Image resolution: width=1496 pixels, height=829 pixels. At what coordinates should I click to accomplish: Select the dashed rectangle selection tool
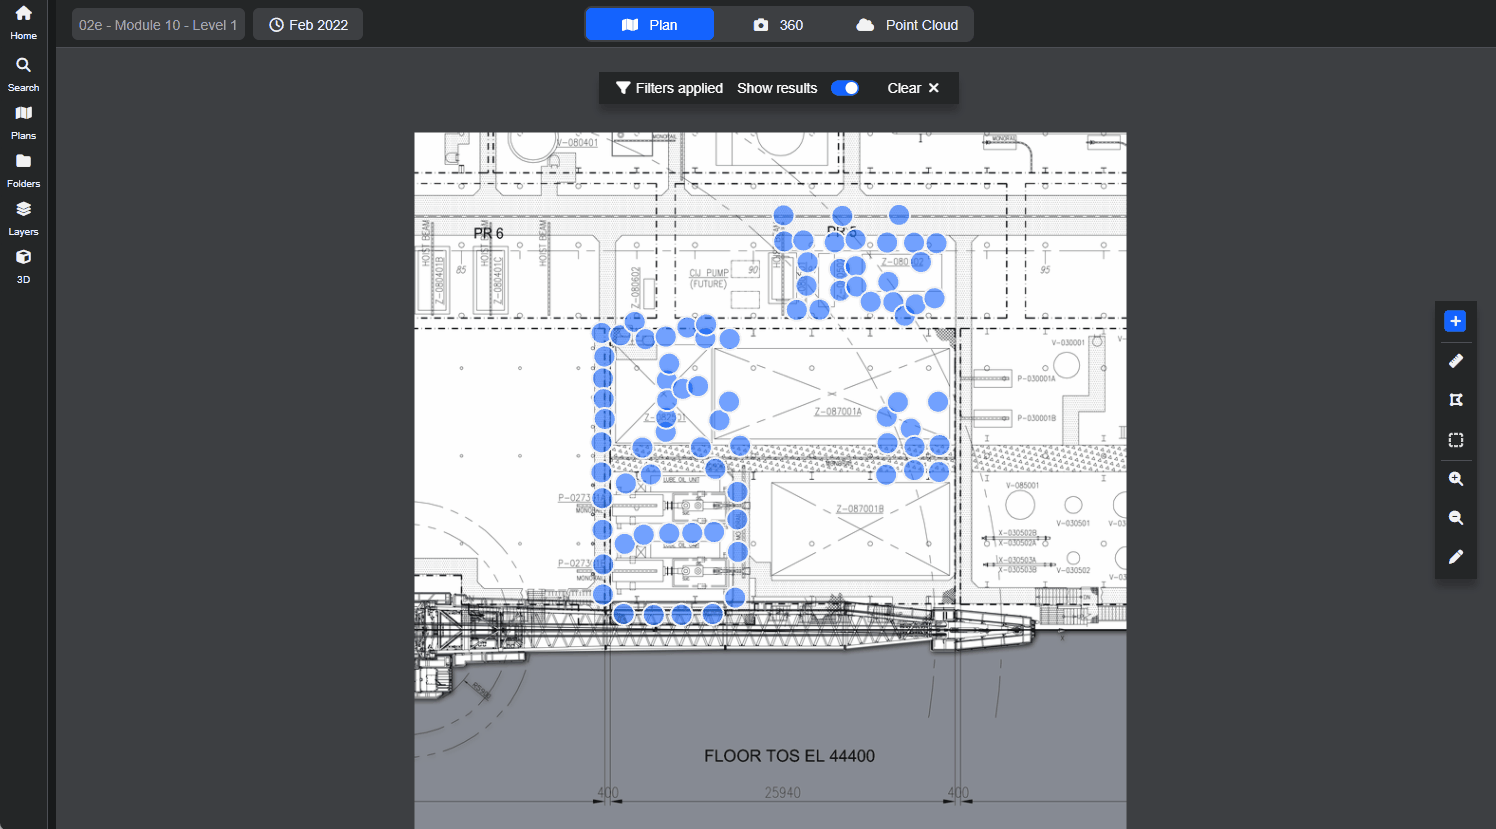1455,440
